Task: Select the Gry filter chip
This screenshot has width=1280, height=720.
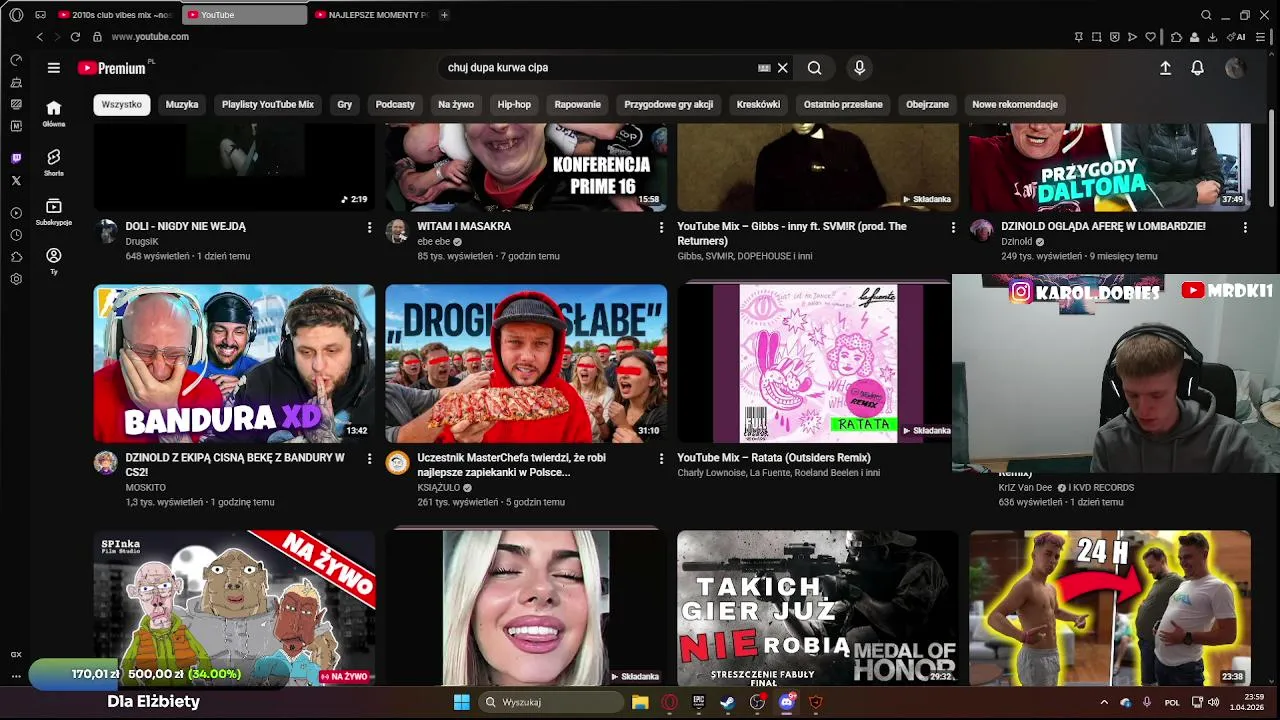Action: click(345, 104)
